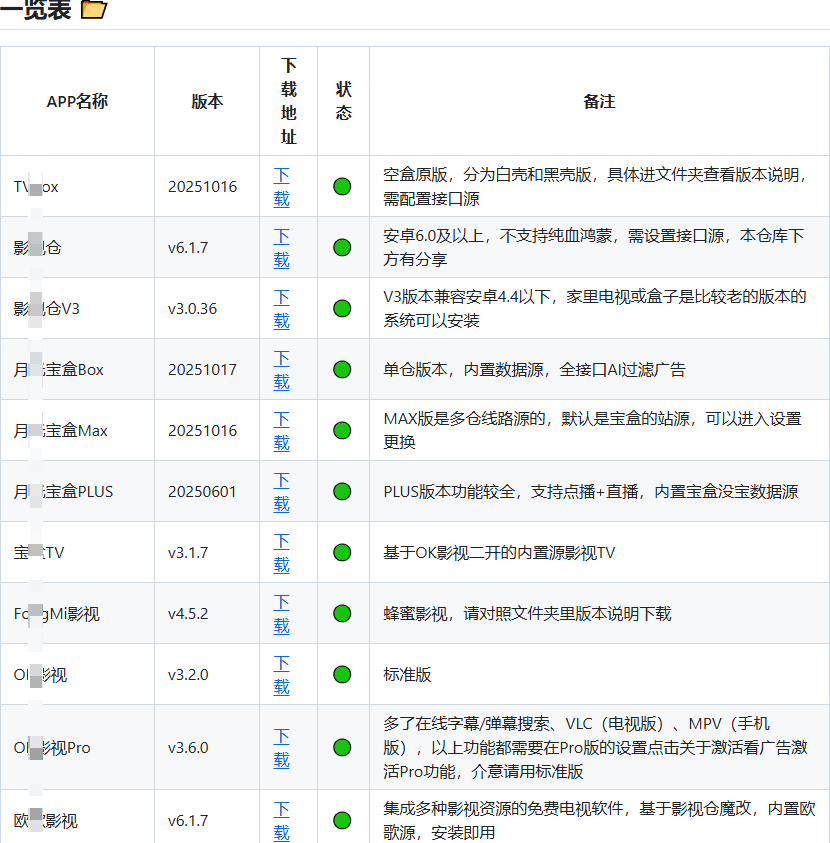Click the 版本 column header
Screen dimensions: 830x843
(206, 101)
